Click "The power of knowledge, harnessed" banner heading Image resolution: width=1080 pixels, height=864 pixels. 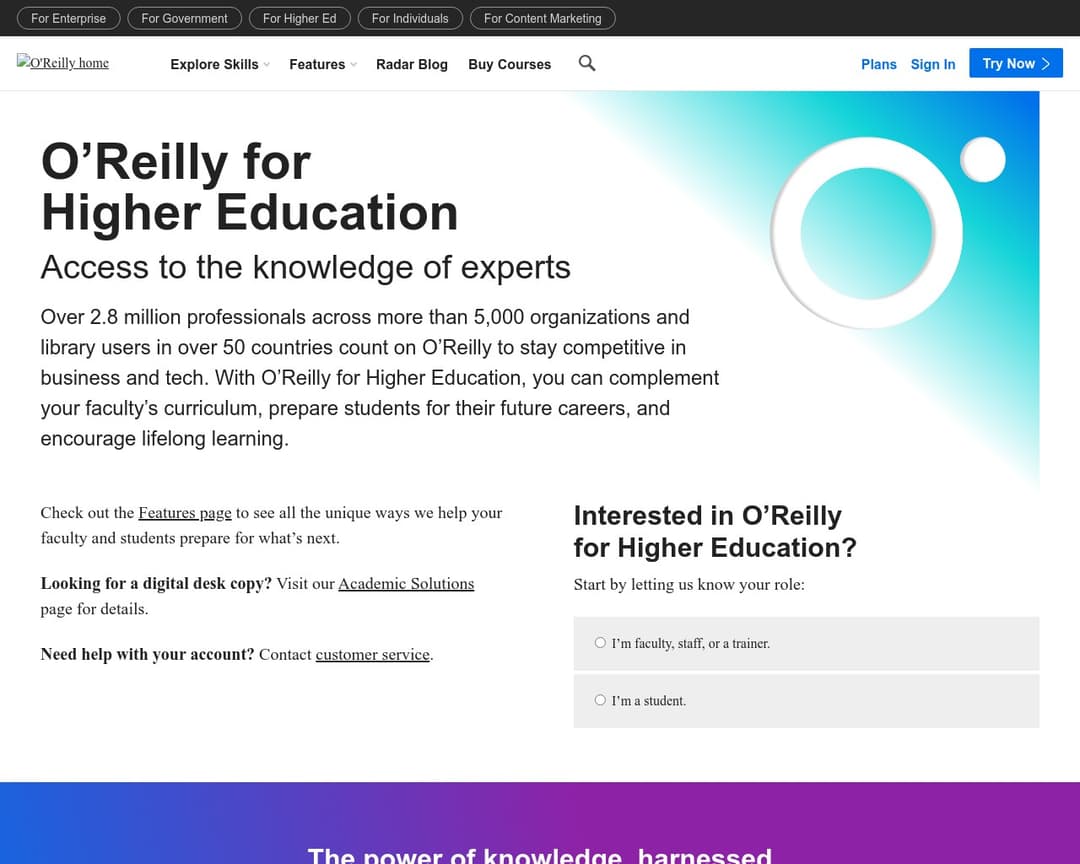coord(539,855)
